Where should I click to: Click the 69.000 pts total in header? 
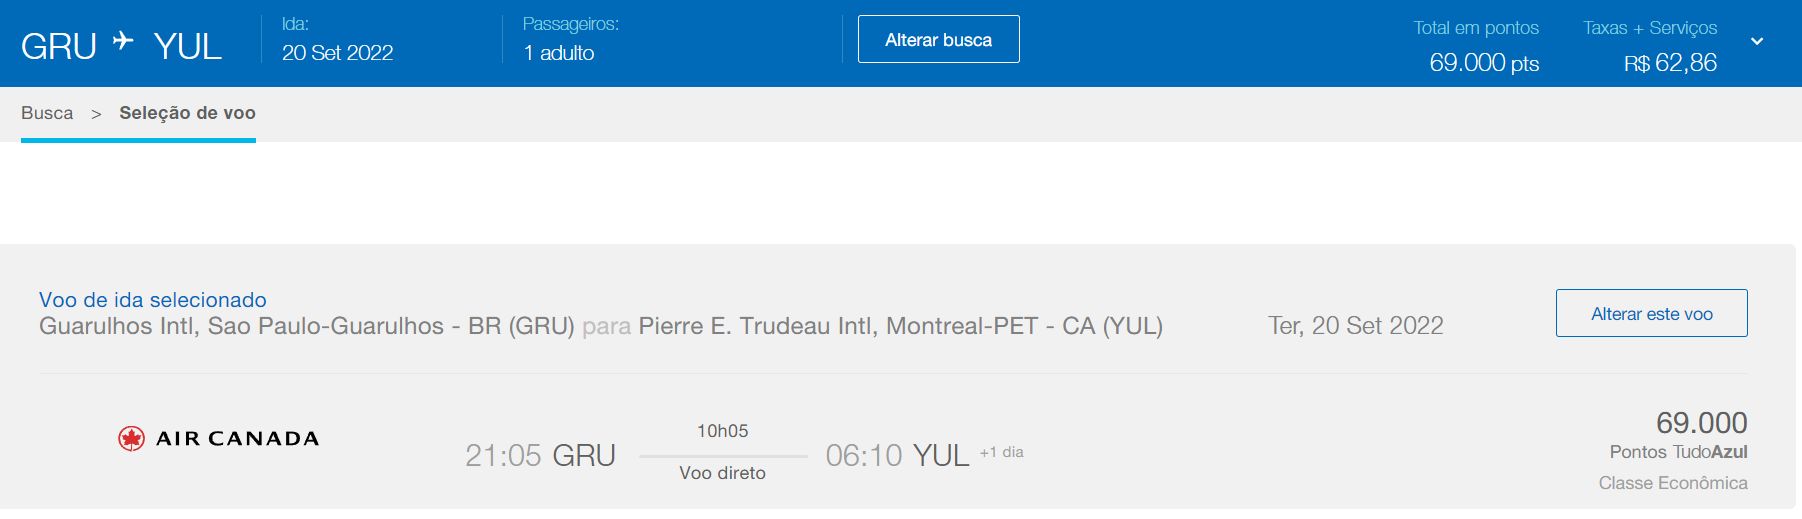[x=1483, y=63]
